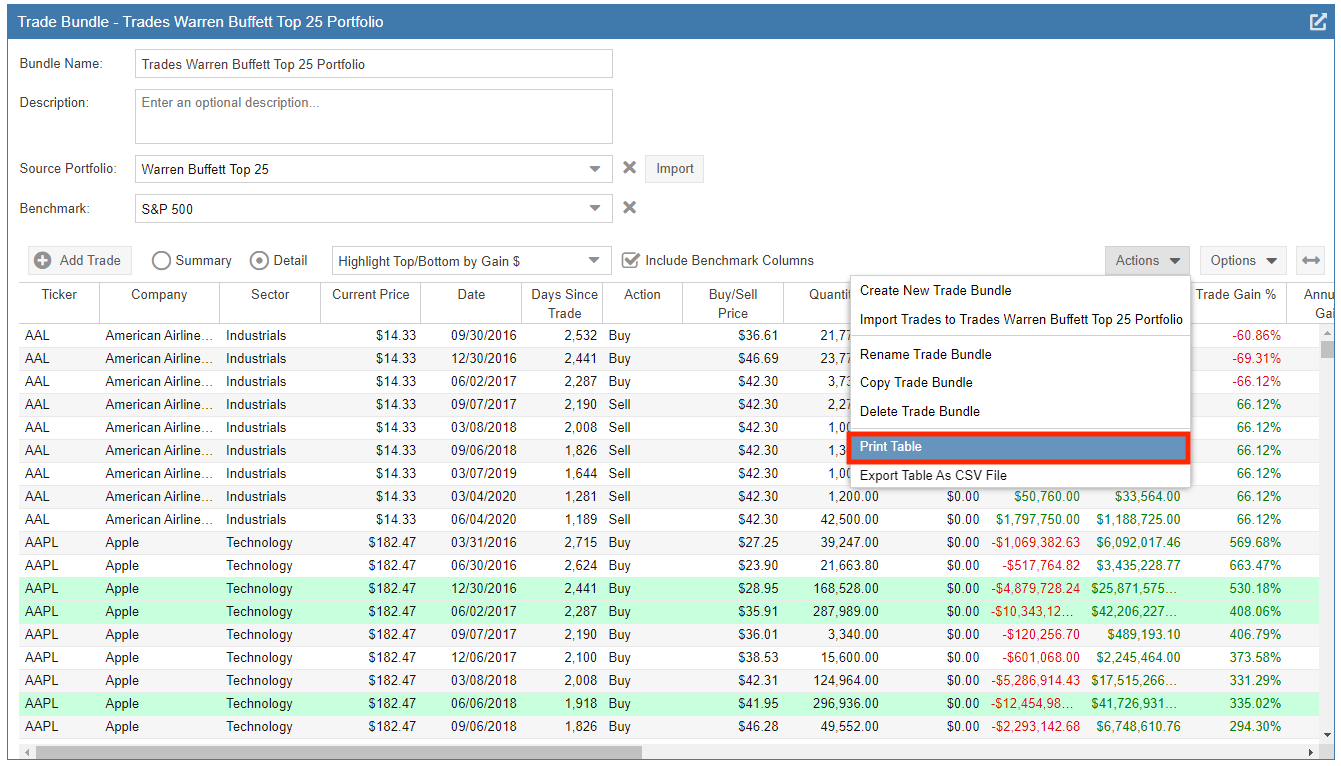Choose Import Trades to Trades Warren Buffett menu item
This screenshot has width=1341, height=766.
pyautogui.click(x=1020, y=319)
